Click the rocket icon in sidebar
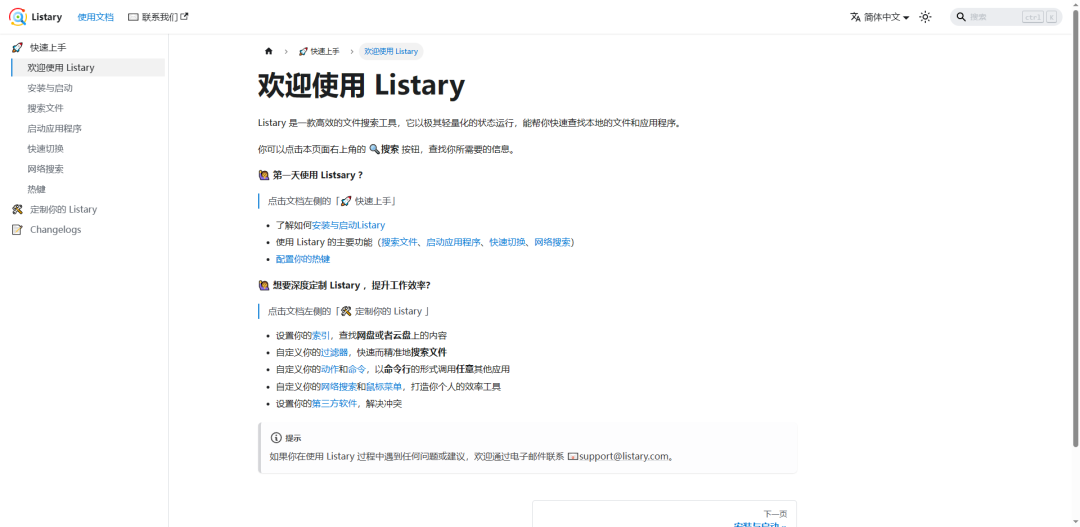The image size is (1080, 527). click(x=18, y=48)
